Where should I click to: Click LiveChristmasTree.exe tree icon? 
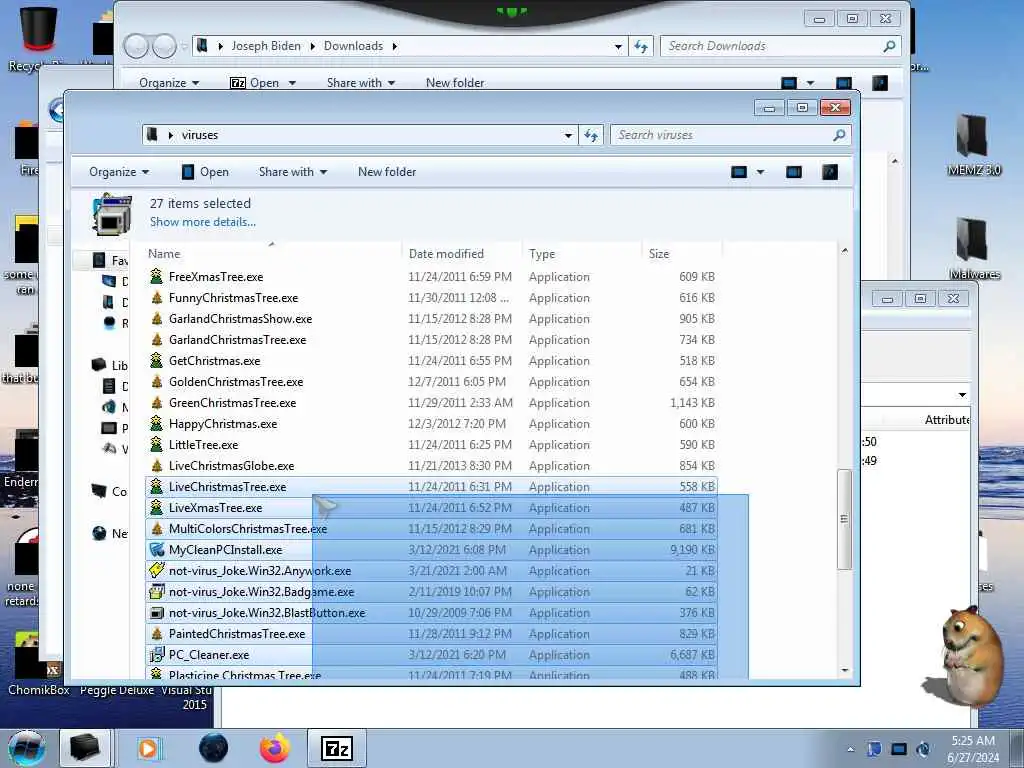pos(156,487)
